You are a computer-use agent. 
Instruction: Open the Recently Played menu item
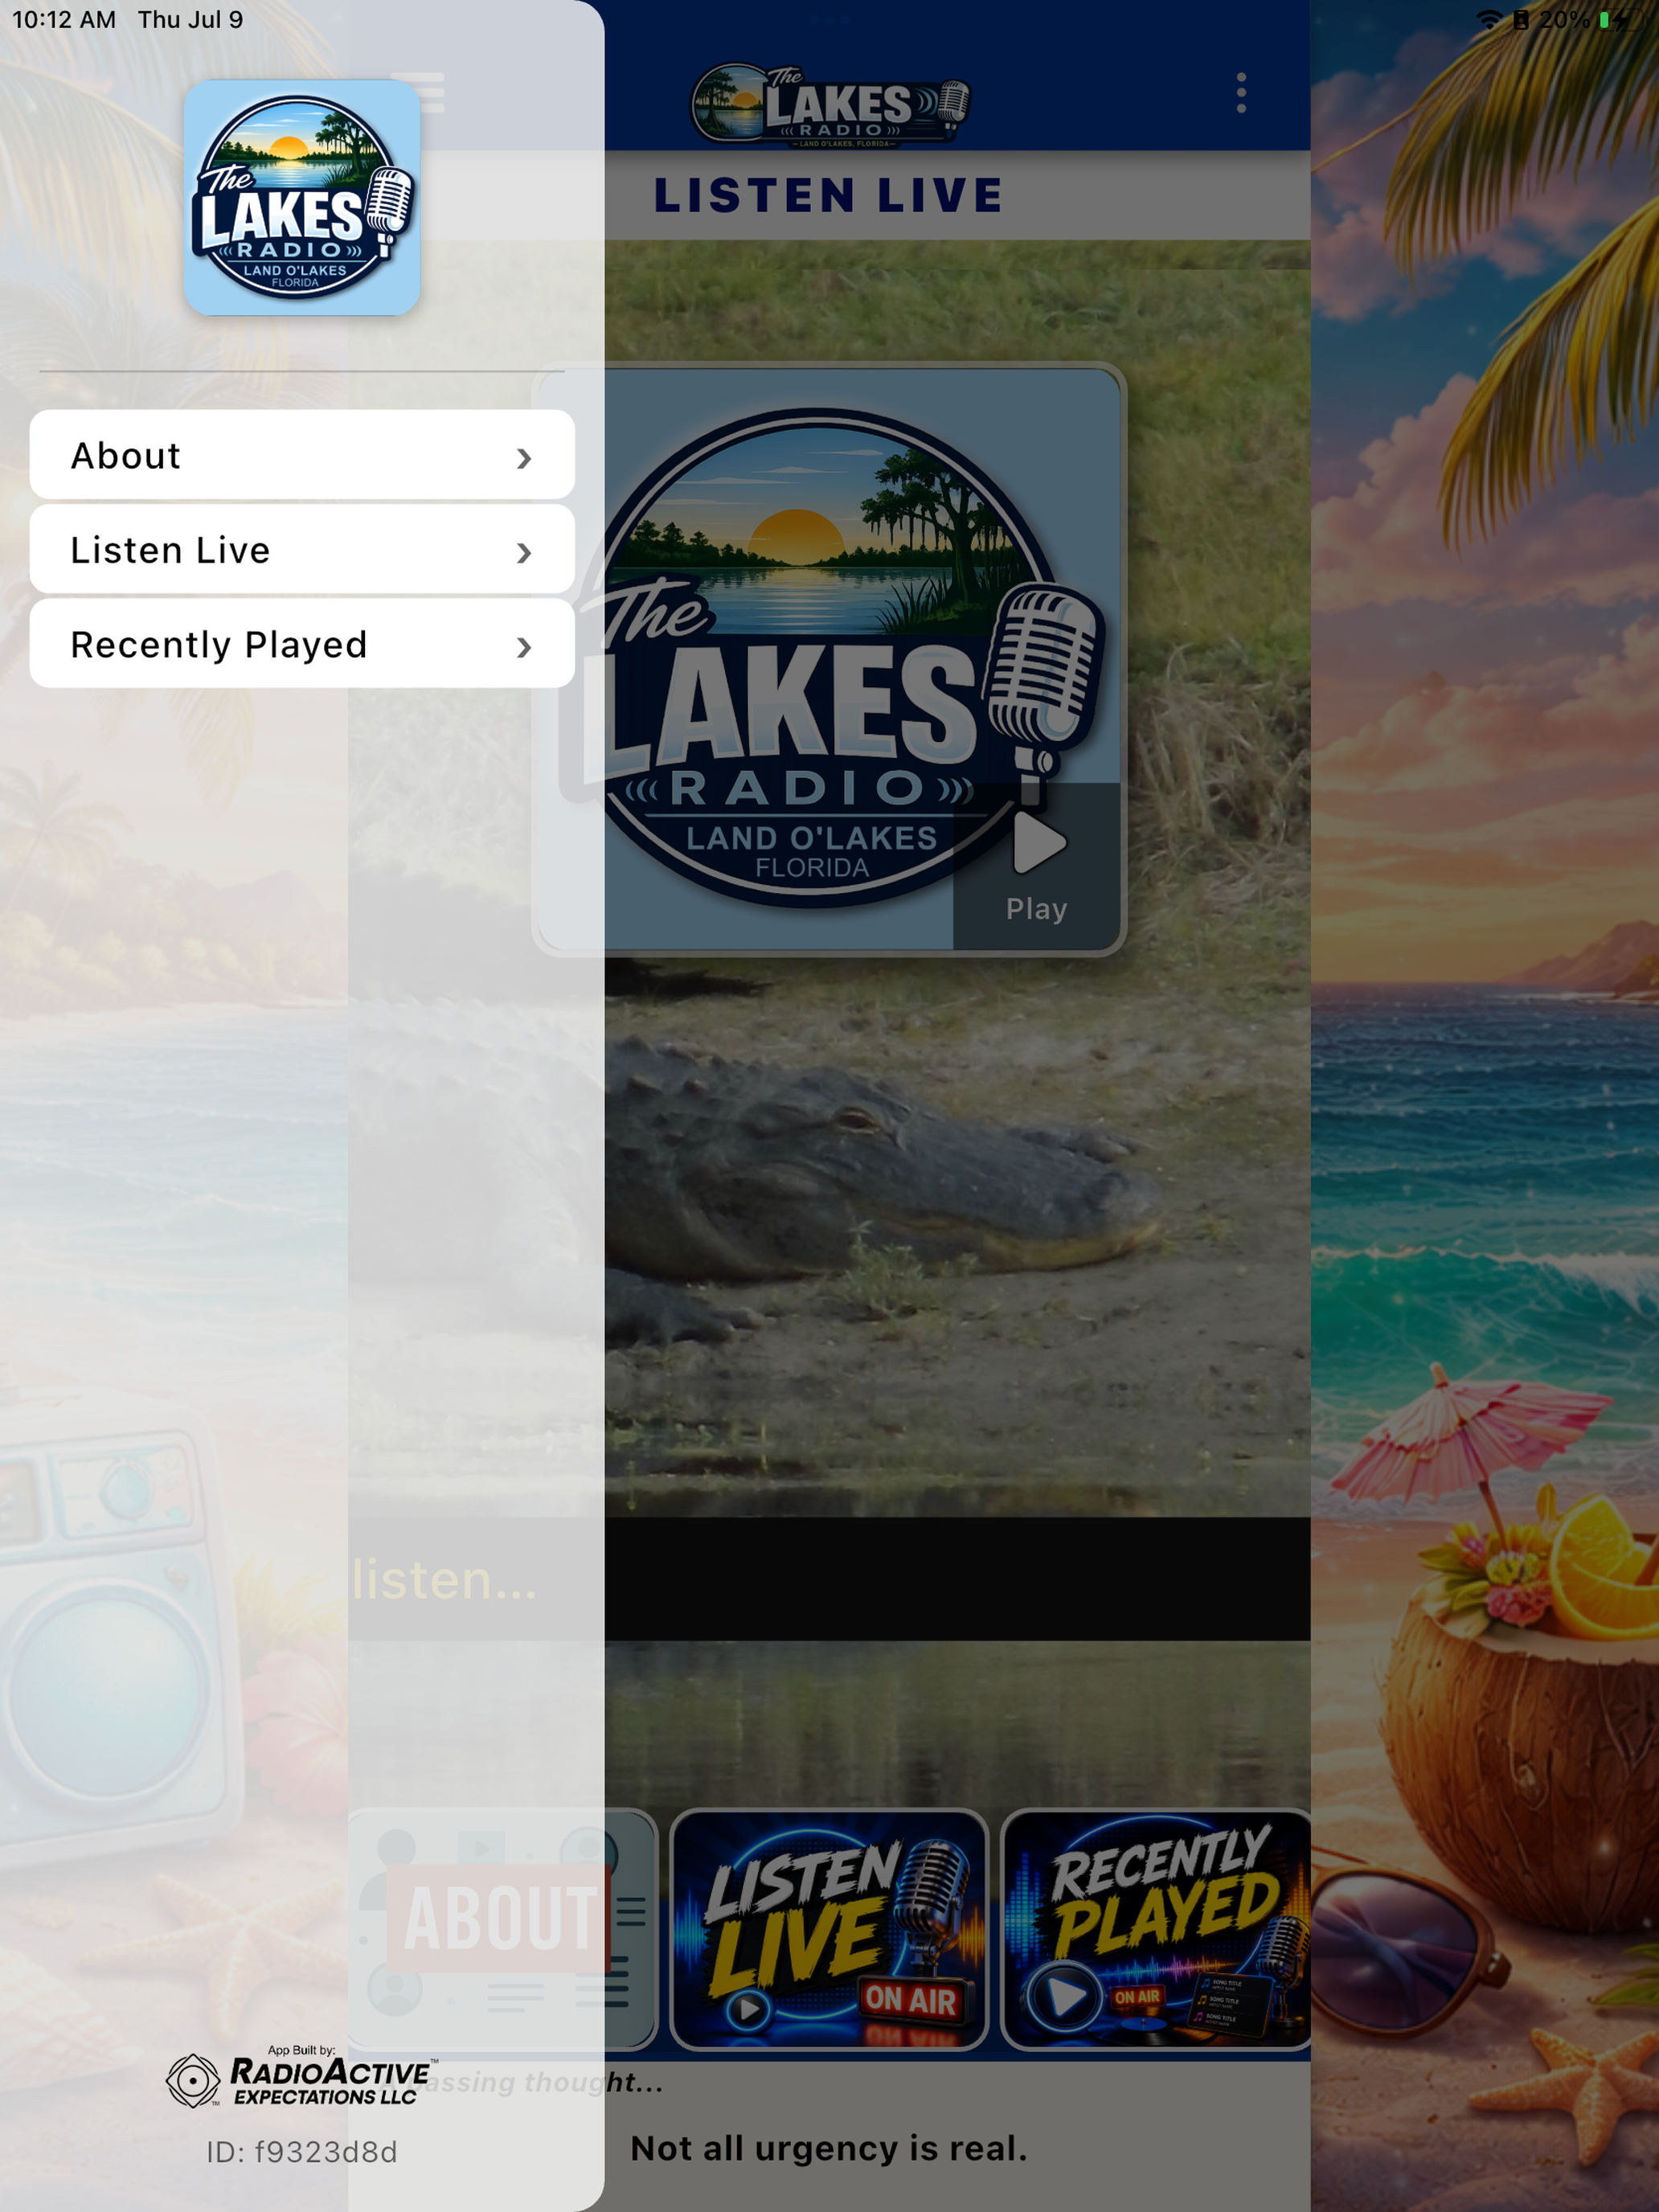coord(302,644)
